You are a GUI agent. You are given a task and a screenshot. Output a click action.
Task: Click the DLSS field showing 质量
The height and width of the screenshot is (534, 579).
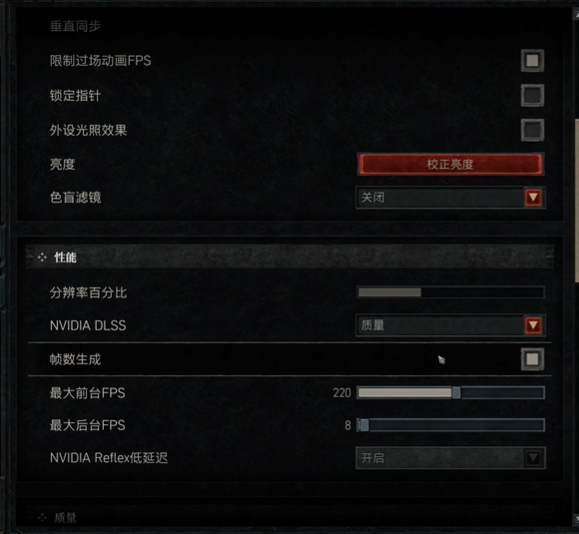[x=450, y=325]
